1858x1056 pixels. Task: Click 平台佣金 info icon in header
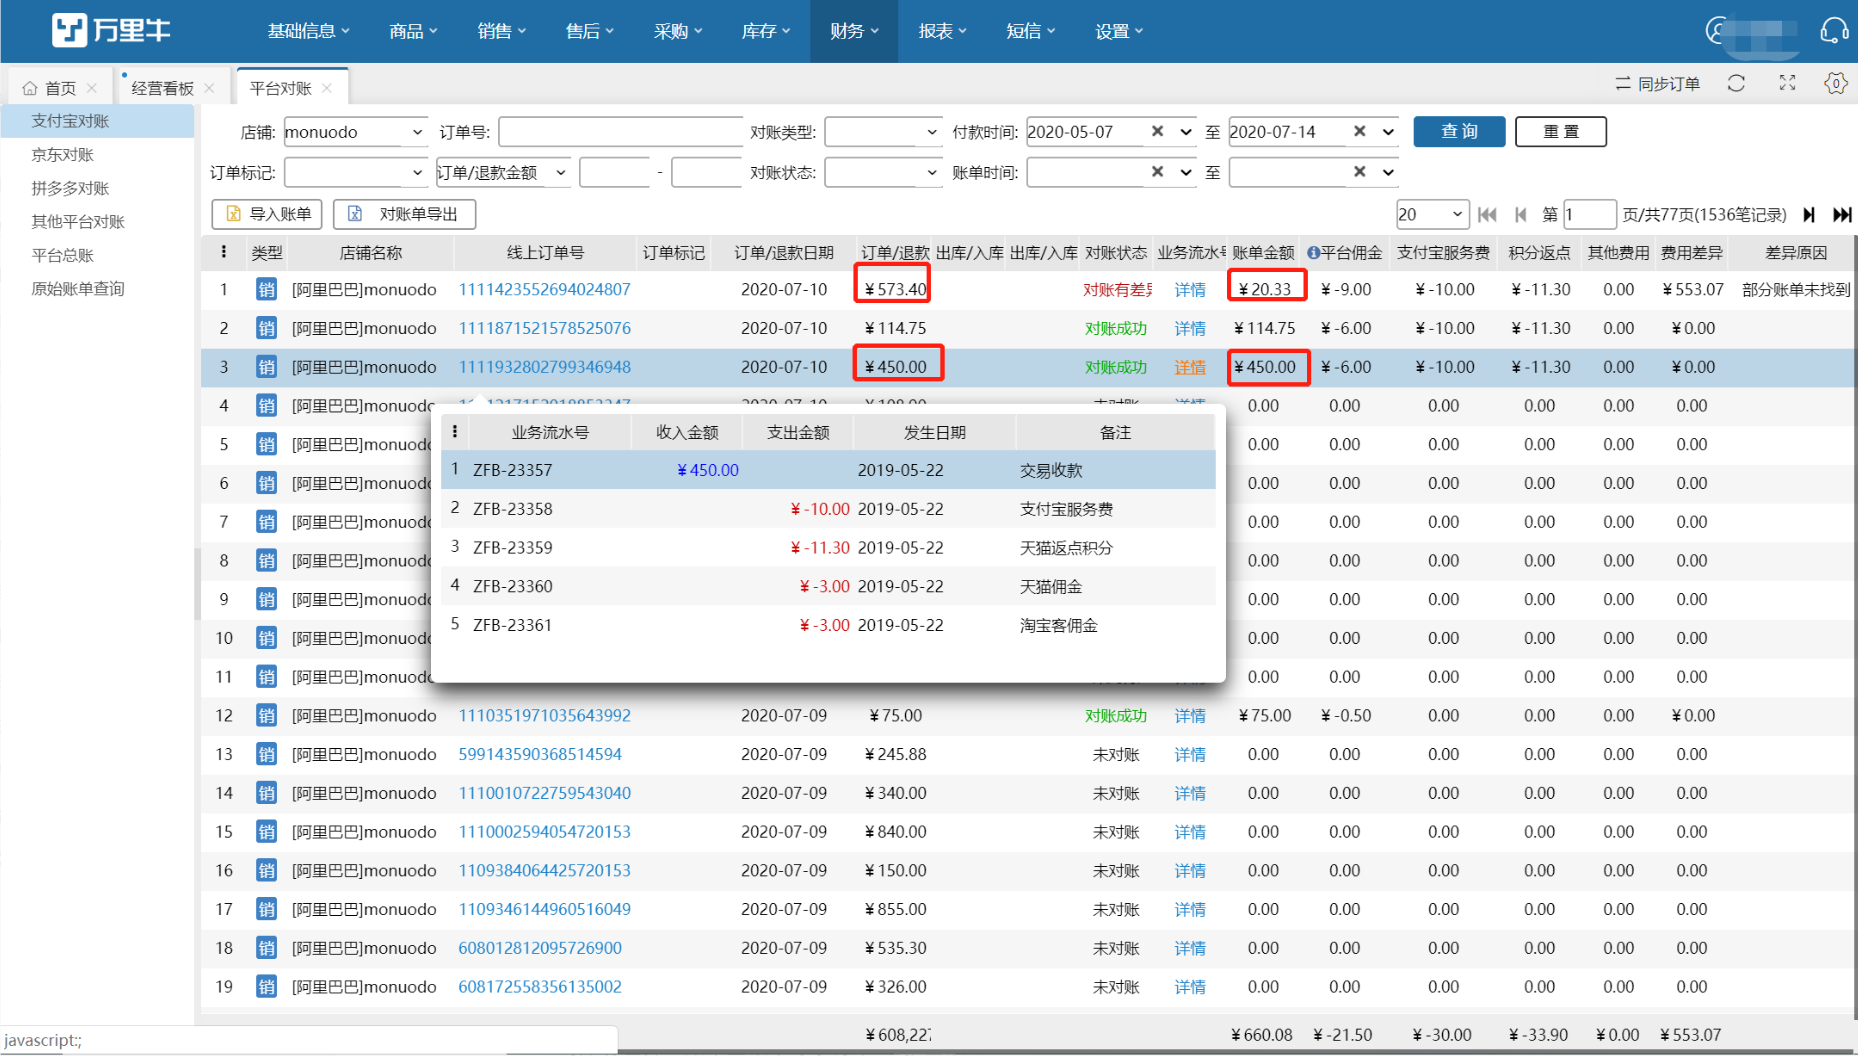pyautogui.click(x=1314, y=253)
